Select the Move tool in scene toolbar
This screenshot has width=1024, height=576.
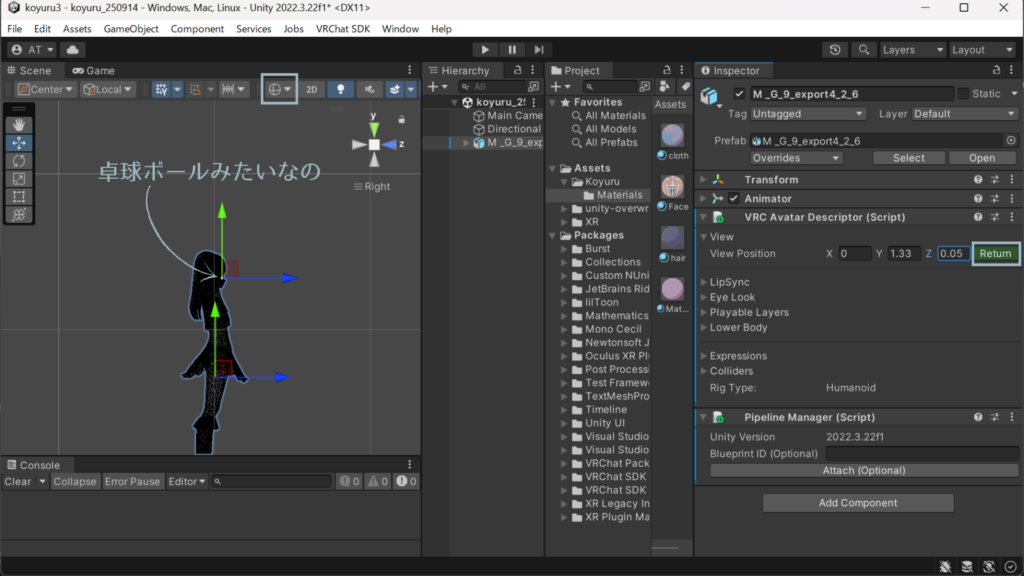pyautogui.click(x=19, y=143)
